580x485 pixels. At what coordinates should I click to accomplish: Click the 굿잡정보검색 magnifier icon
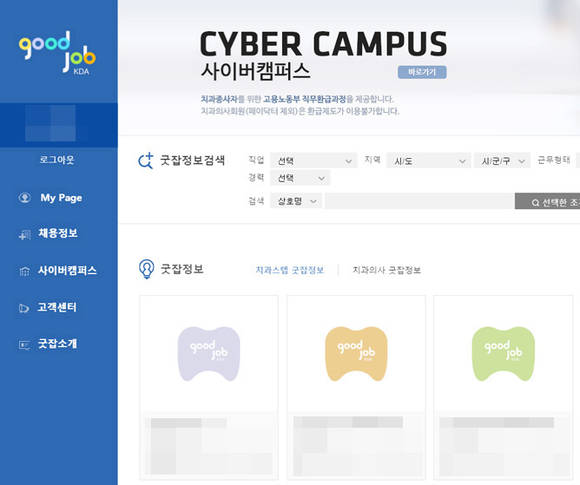[x=146, y=161]
